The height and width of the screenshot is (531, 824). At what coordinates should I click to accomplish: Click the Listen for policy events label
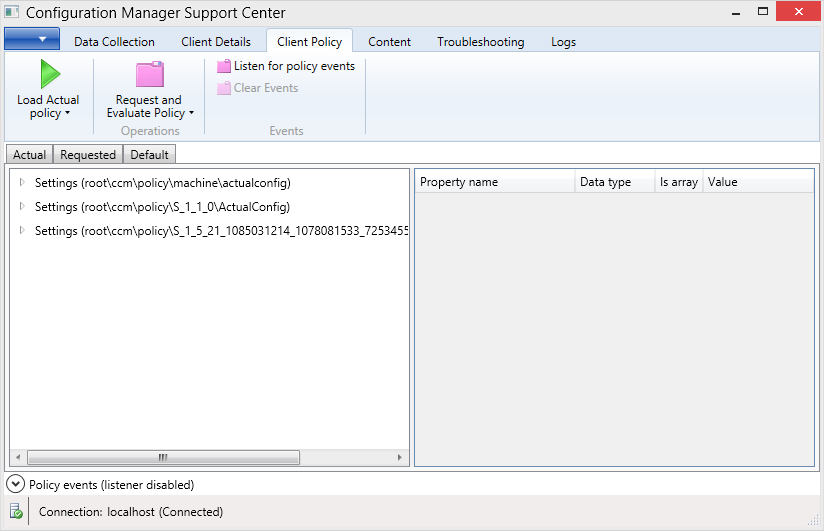point(294,66)
